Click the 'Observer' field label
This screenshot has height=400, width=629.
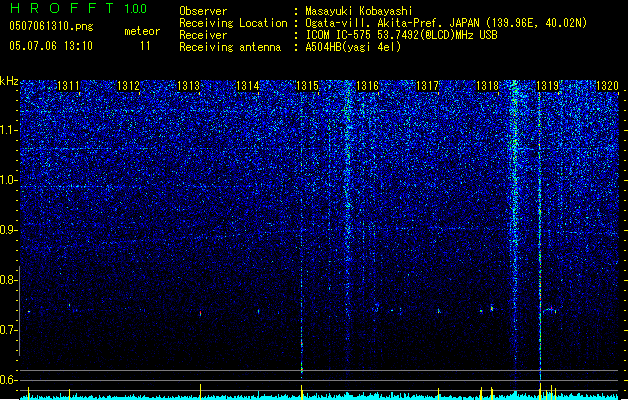pos(203,11)
